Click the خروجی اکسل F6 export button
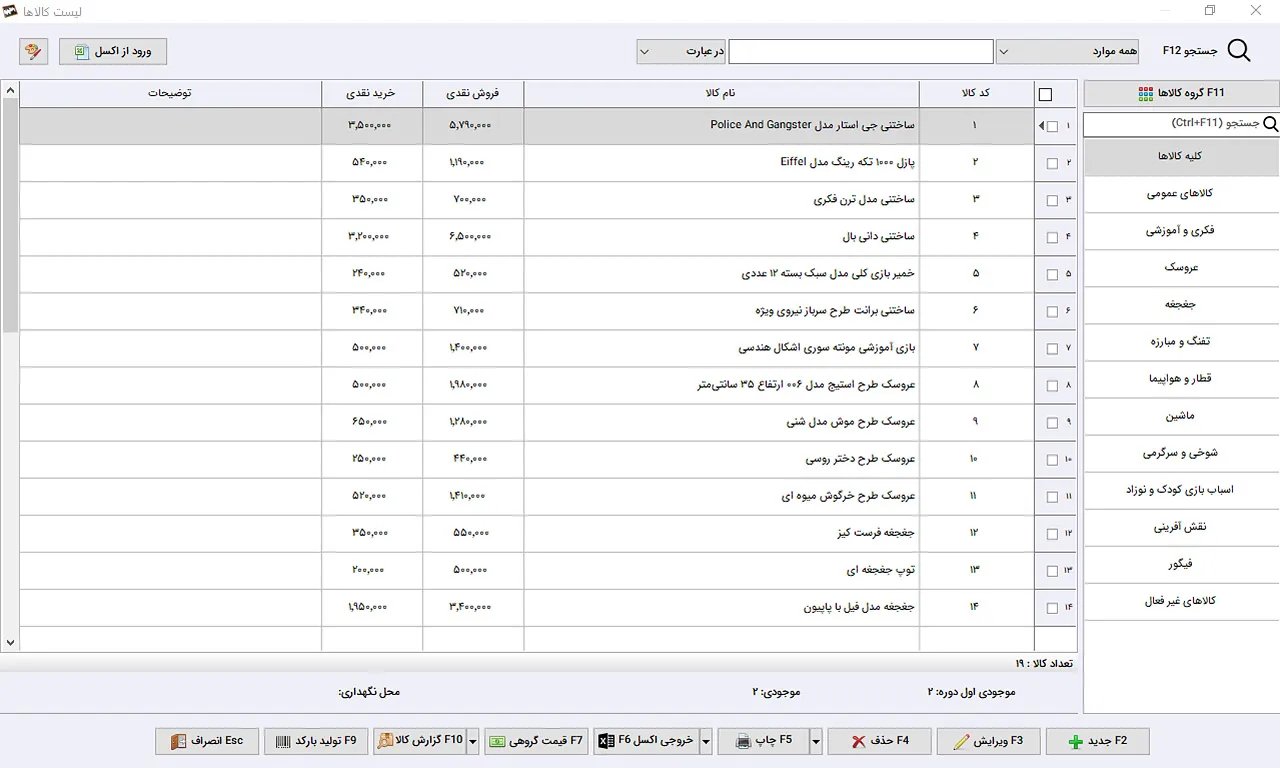The height and width of the screenshot is (768, 1280). tap(646, 741)
